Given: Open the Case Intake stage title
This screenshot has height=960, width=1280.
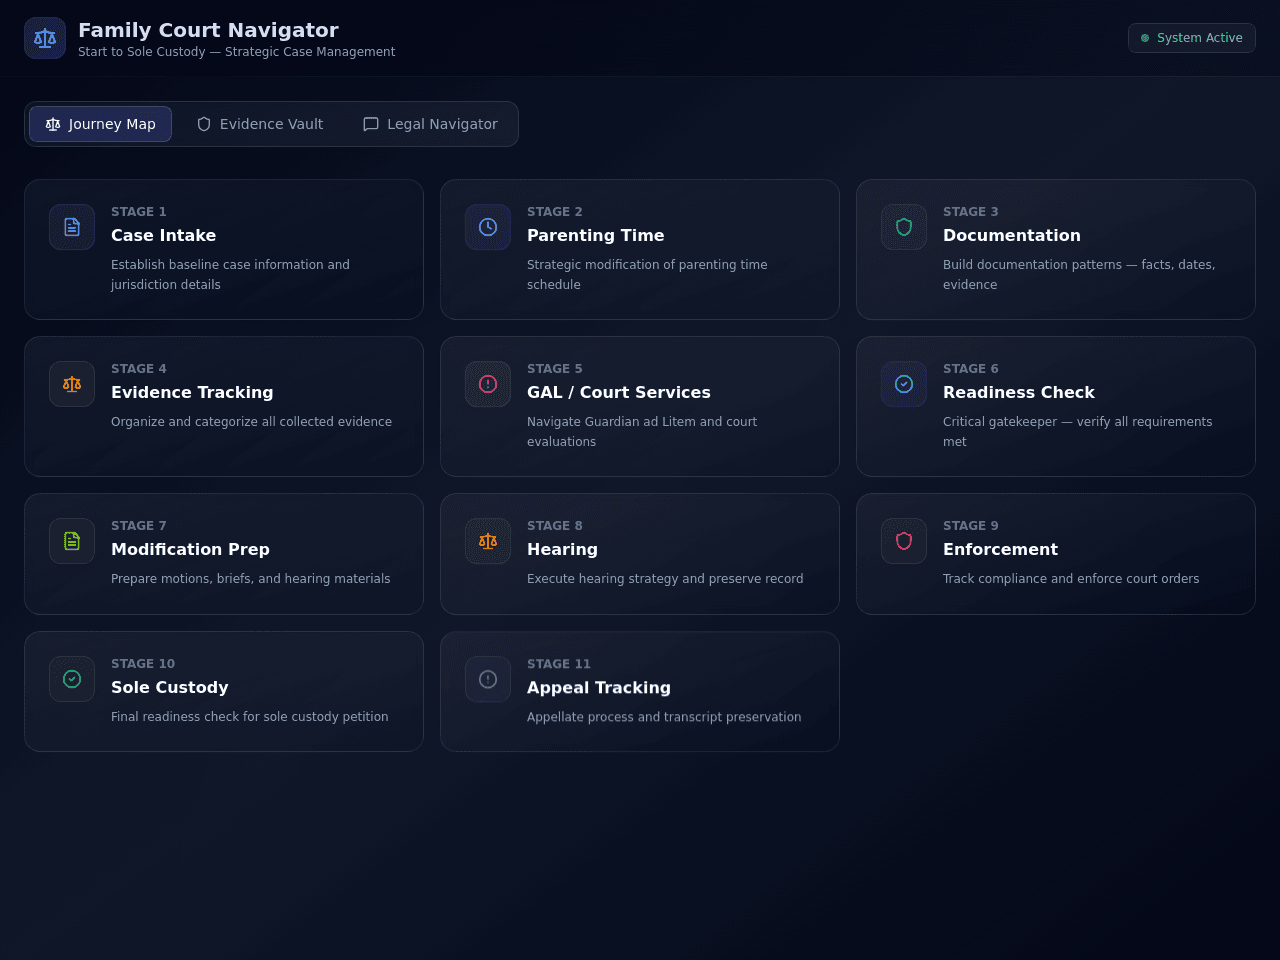Looking at the screenshot, I should (163, 235).
